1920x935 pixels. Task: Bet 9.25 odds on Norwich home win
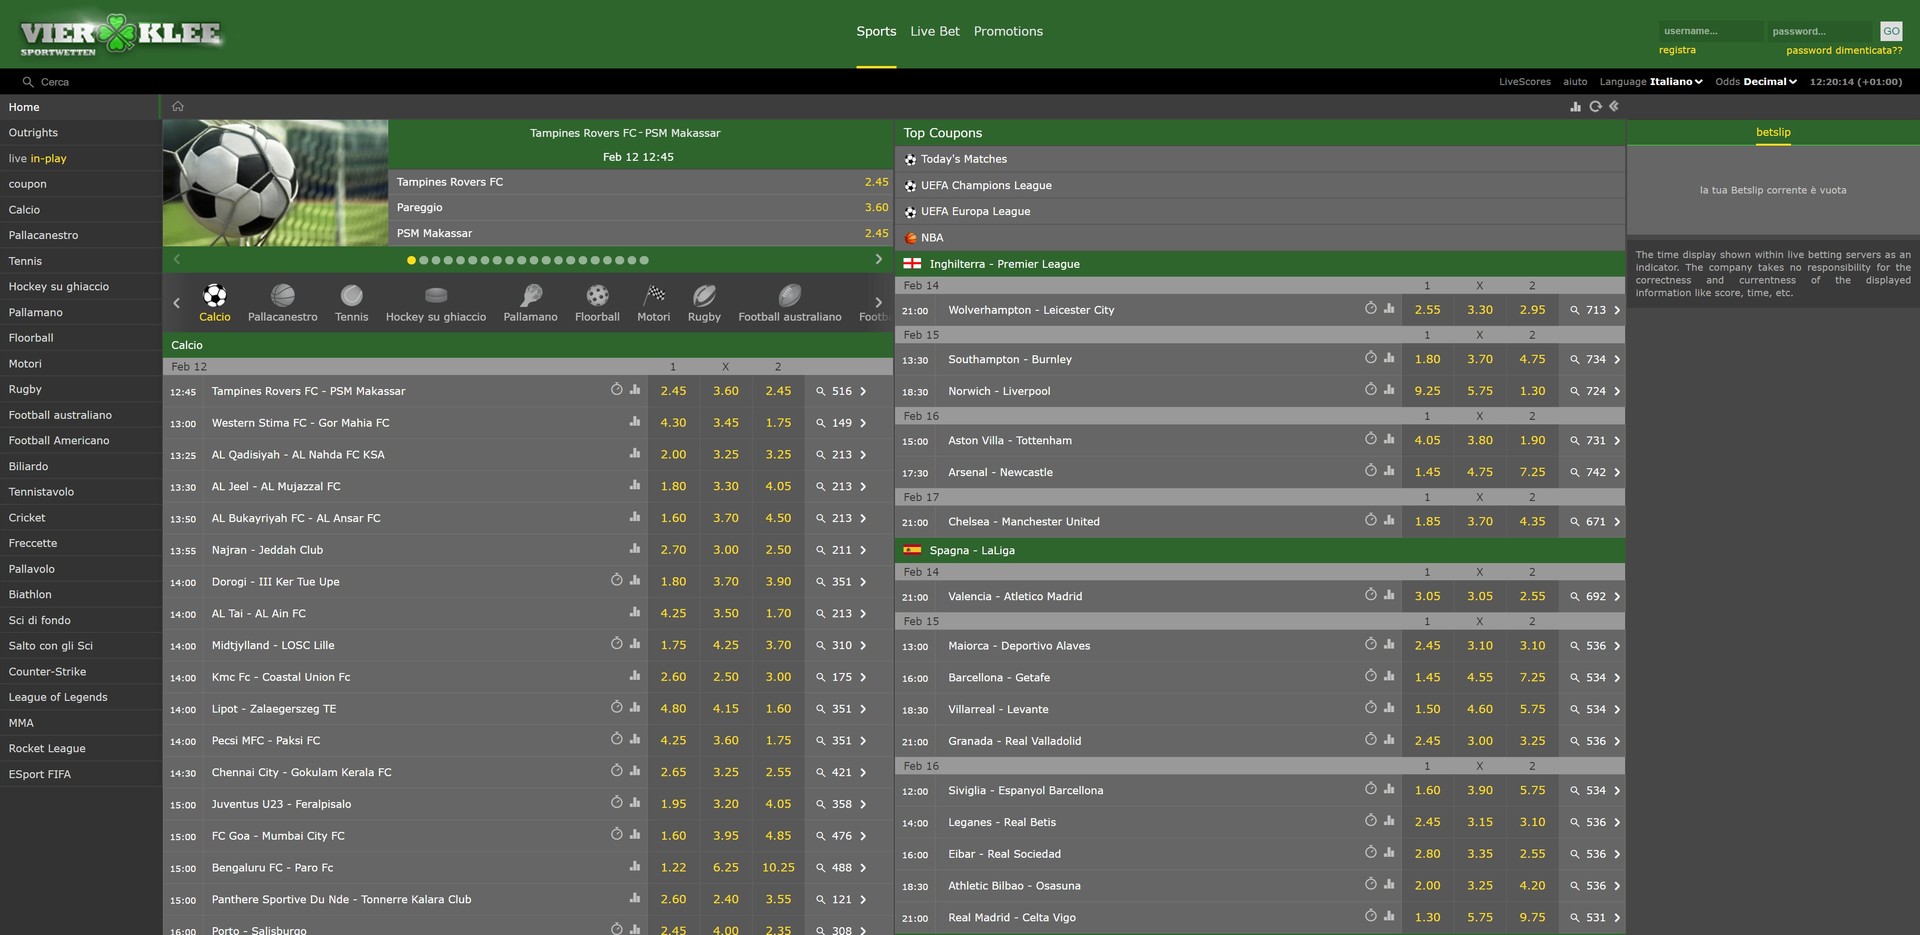pos(1427,391)
